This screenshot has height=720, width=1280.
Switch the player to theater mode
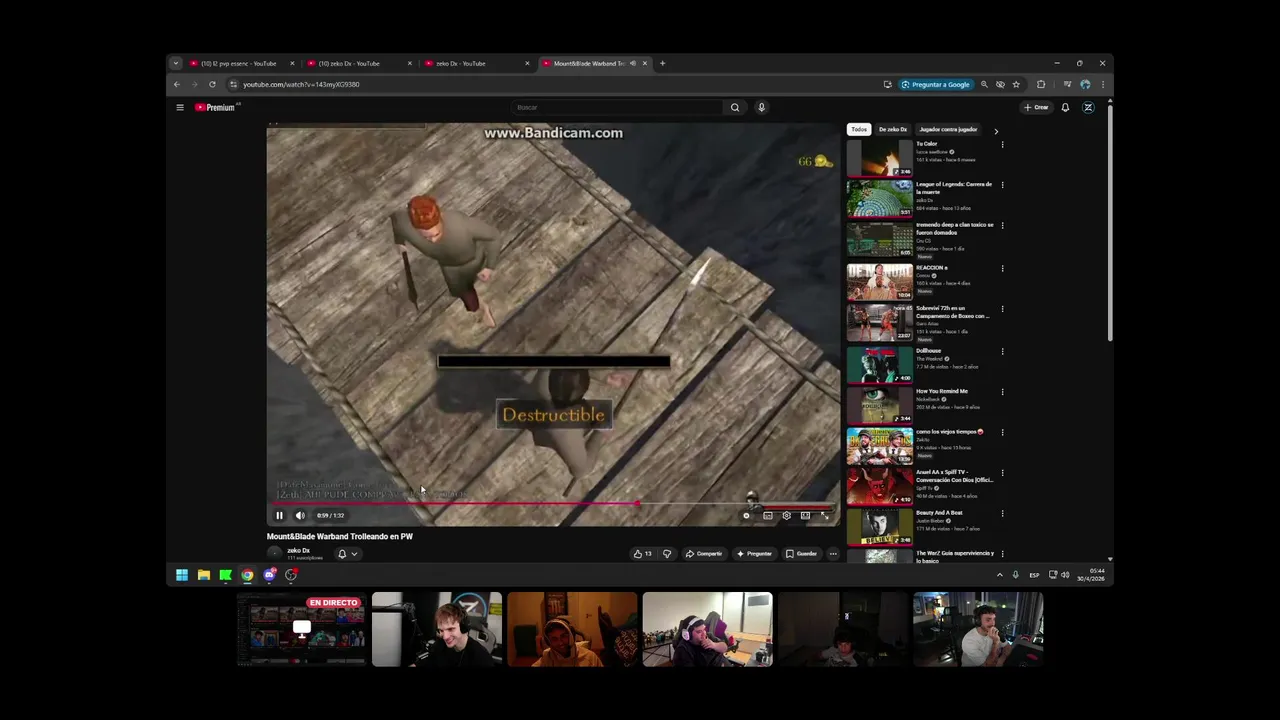[x=805, y=515]
